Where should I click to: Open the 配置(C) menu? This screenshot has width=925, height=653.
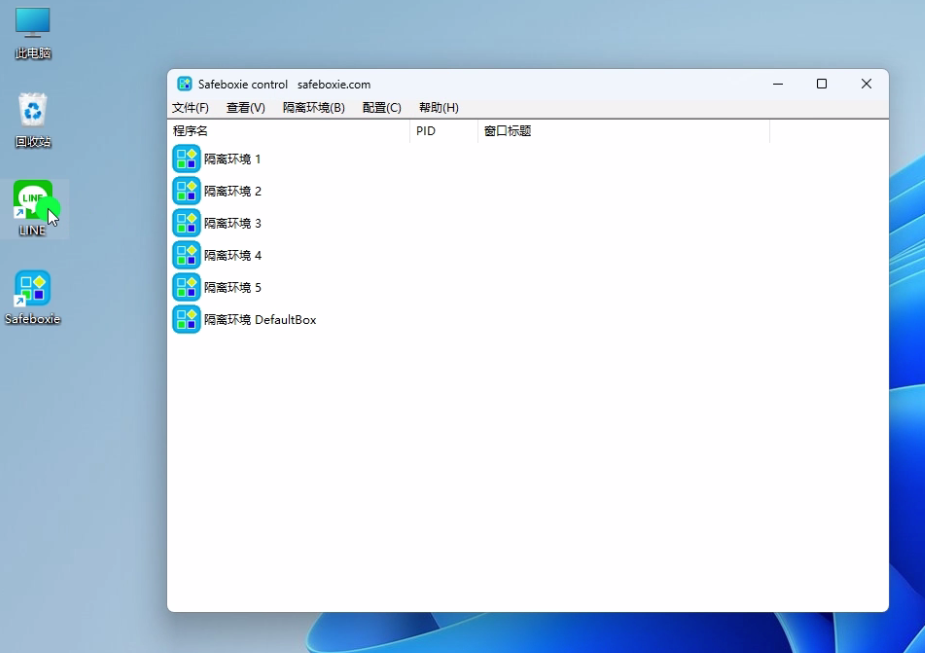coord(382,107)
